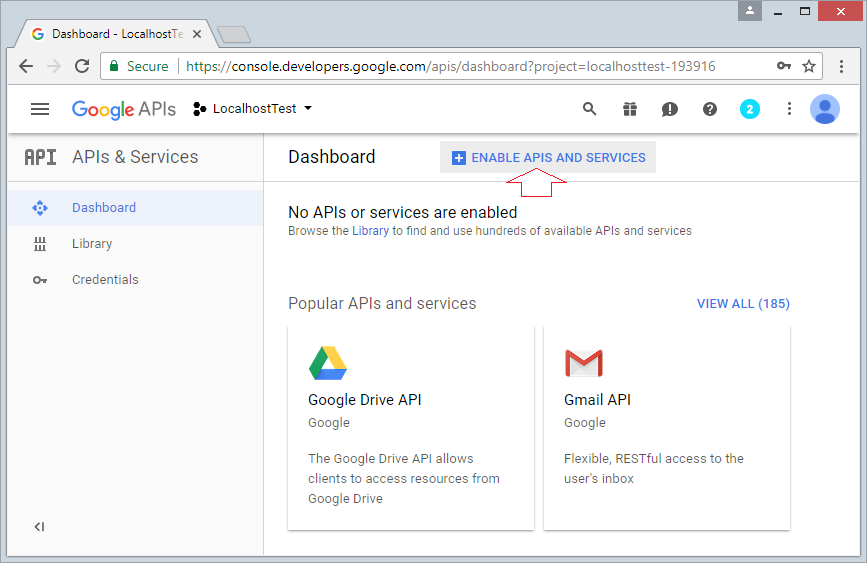The image size is (867, 563).
Task: Open Library in the sidebar
Action: tap(135, 244)
